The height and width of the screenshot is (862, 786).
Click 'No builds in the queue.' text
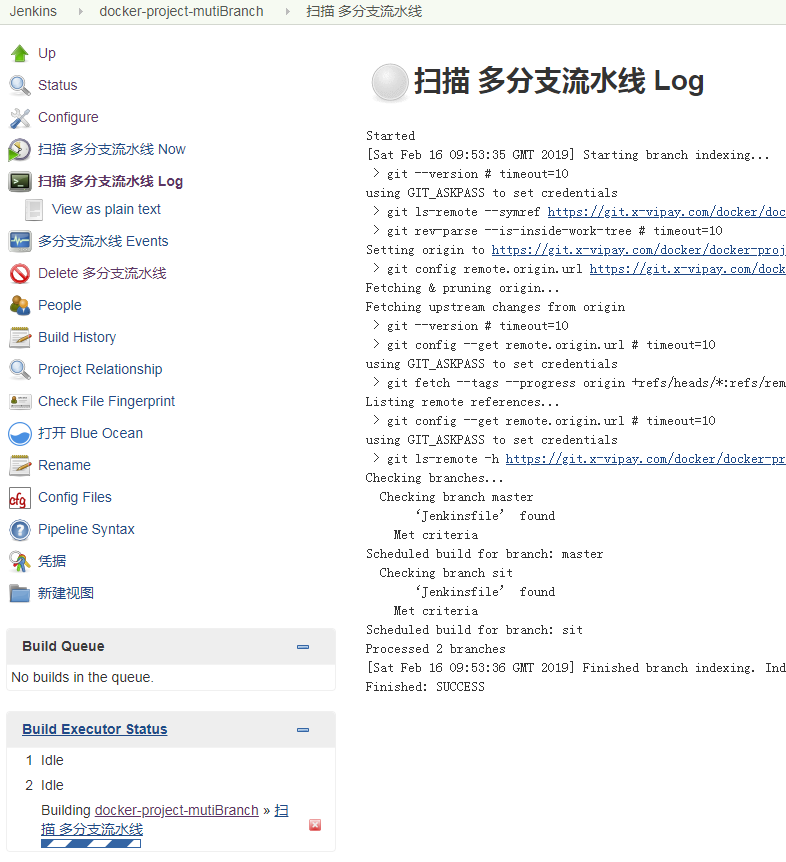click(82, 677)
